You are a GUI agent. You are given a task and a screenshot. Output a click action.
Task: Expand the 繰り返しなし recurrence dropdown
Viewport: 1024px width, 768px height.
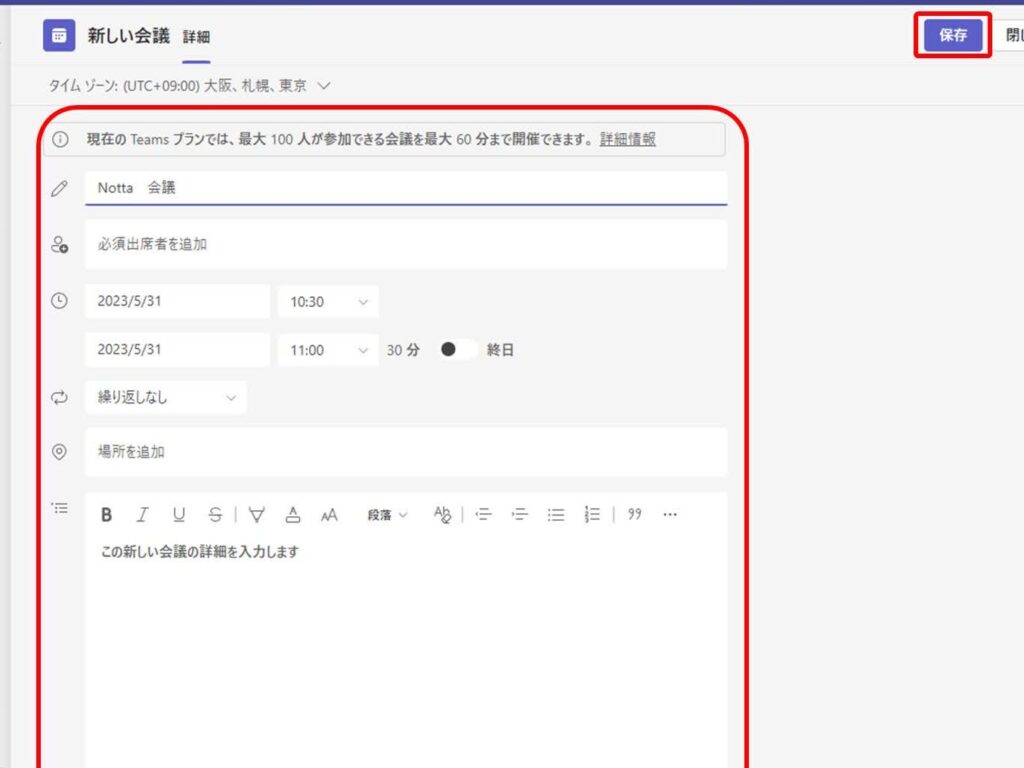click(165, 398)
